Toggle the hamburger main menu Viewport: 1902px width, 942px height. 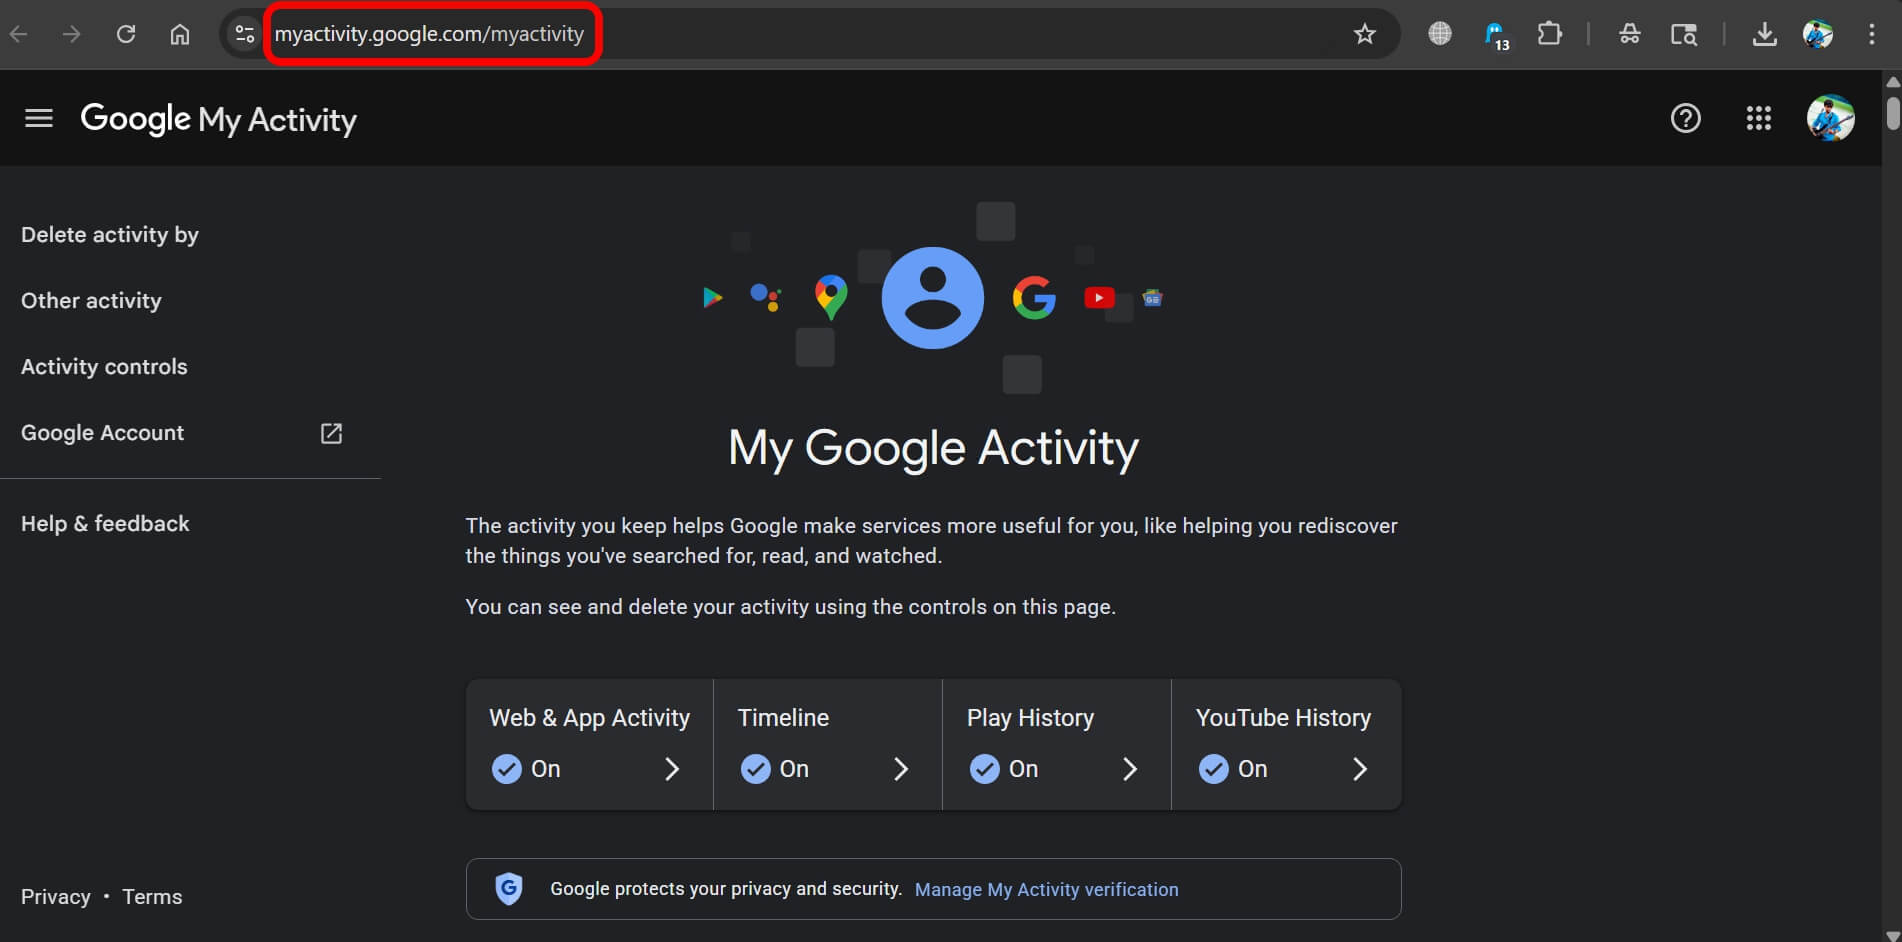pyautogui.click(x=39, y=118)
